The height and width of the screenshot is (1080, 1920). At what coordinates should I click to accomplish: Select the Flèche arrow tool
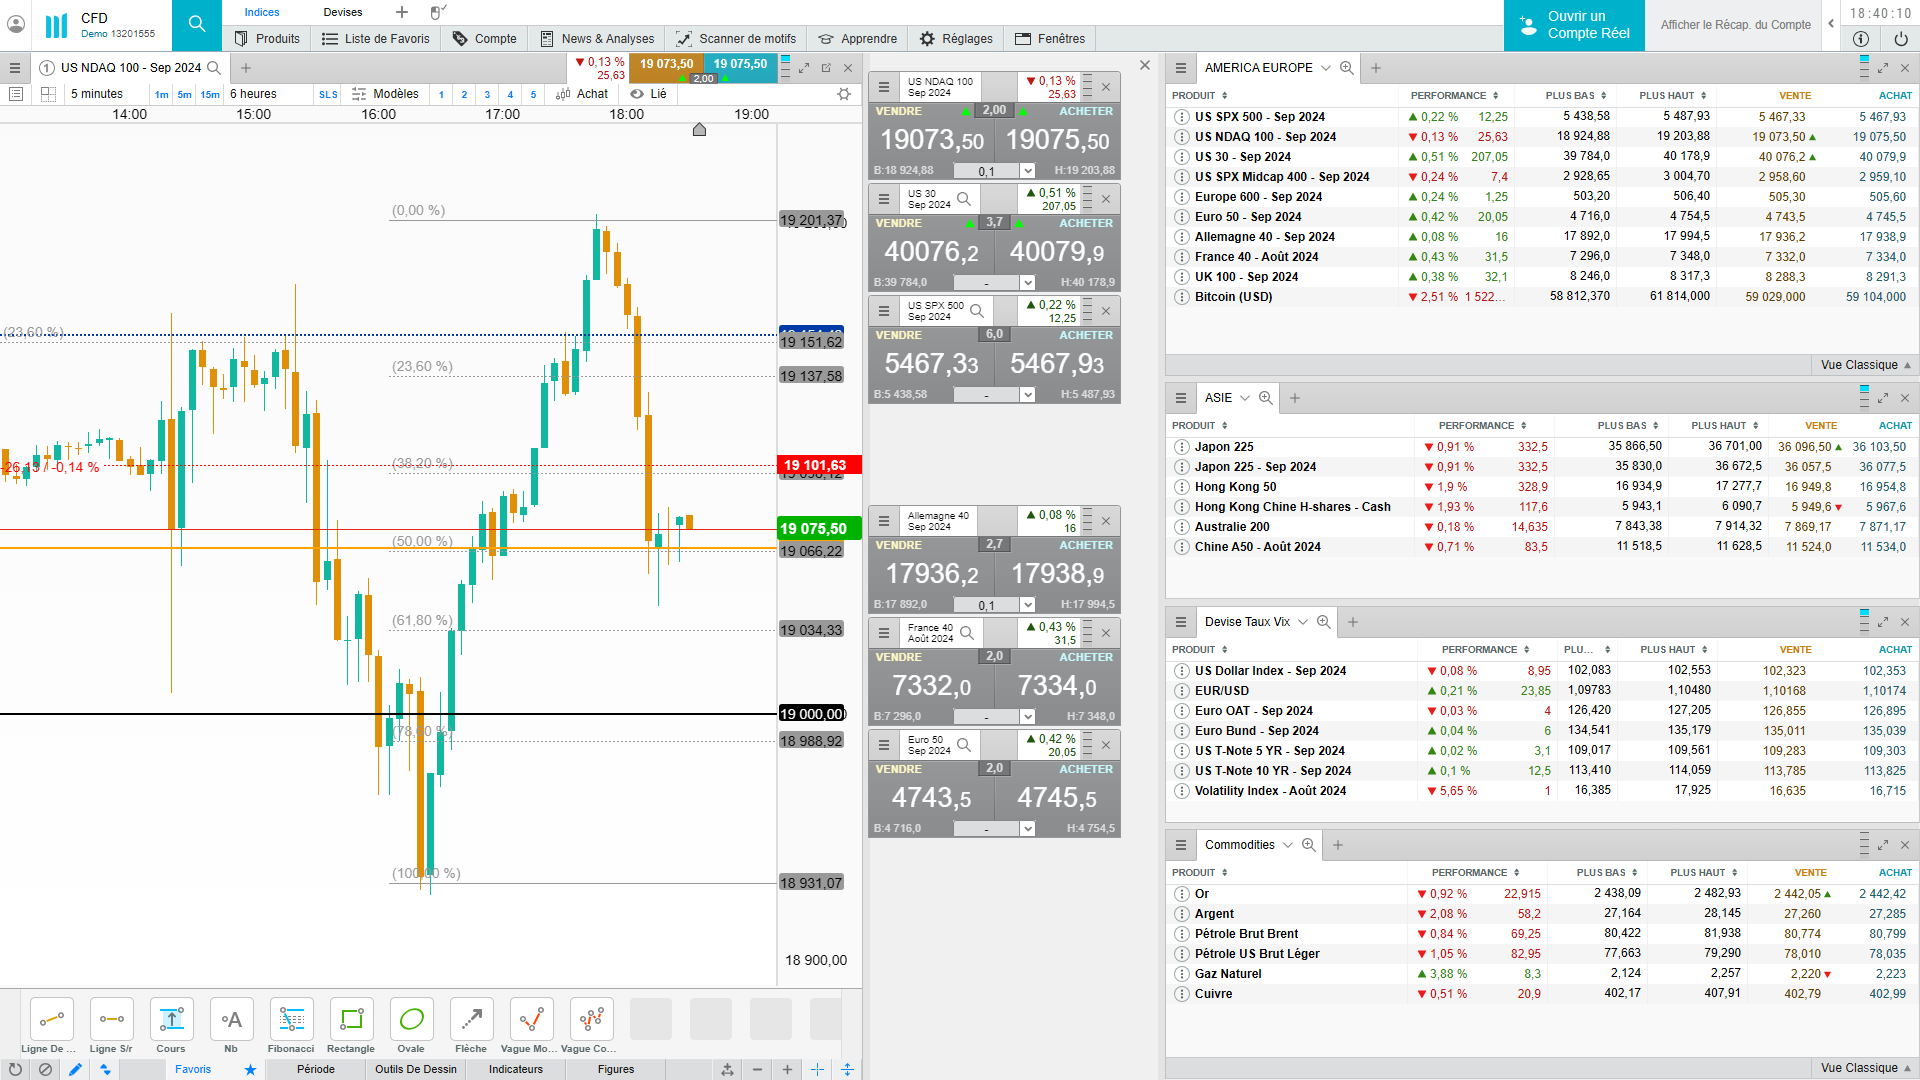(x=471, y=1020)
